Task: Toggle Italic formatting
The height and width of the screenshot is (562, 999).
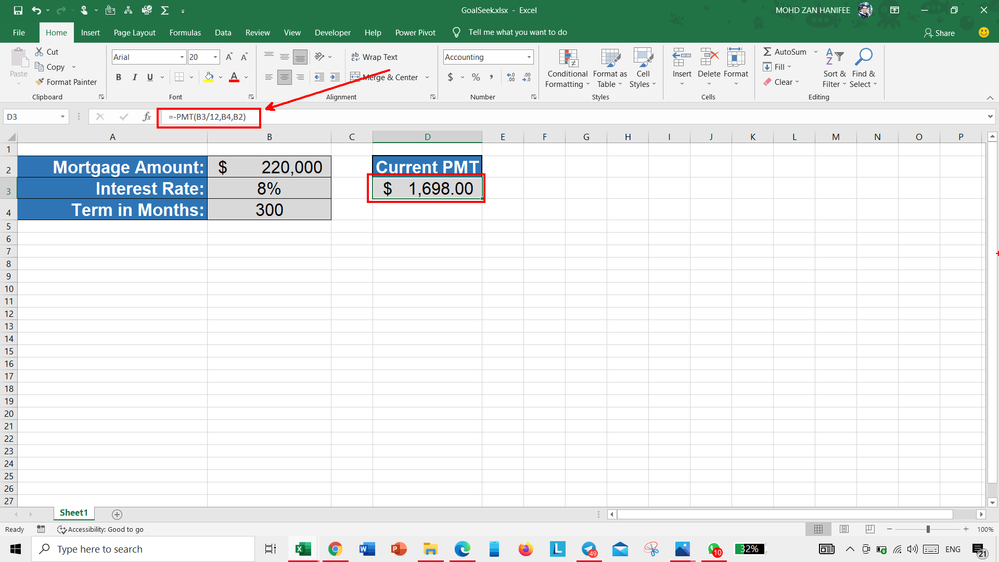Action: (134, 77)
